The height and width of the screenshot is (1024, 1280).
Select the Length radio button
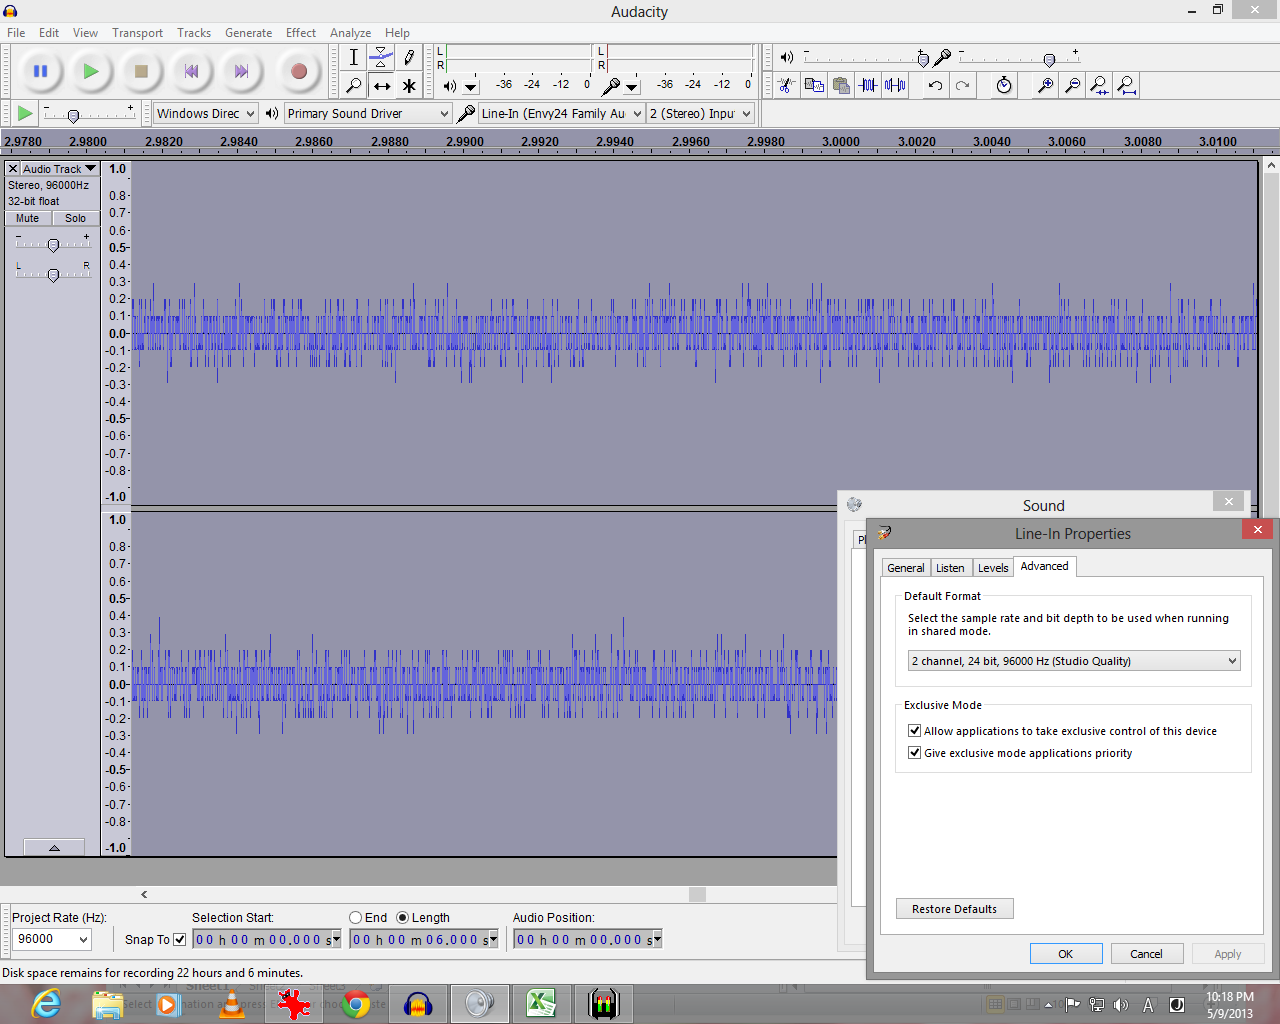[402, 917]
